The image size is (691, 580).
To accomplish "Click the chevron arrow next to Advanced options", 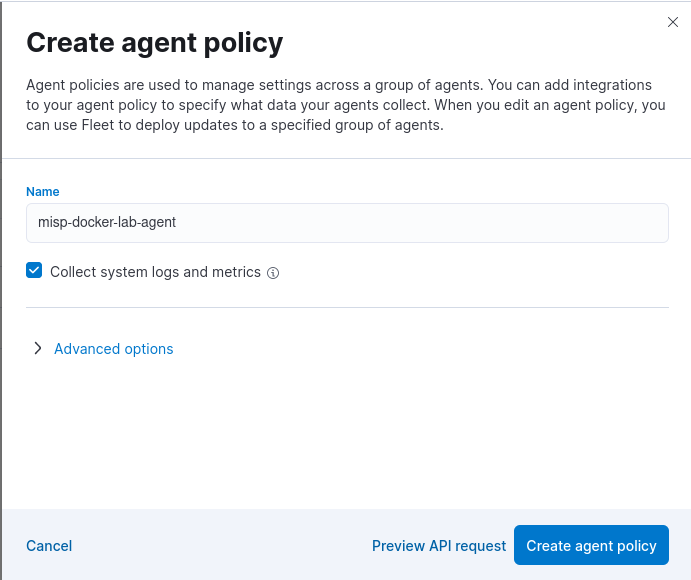I will [38, 349].
